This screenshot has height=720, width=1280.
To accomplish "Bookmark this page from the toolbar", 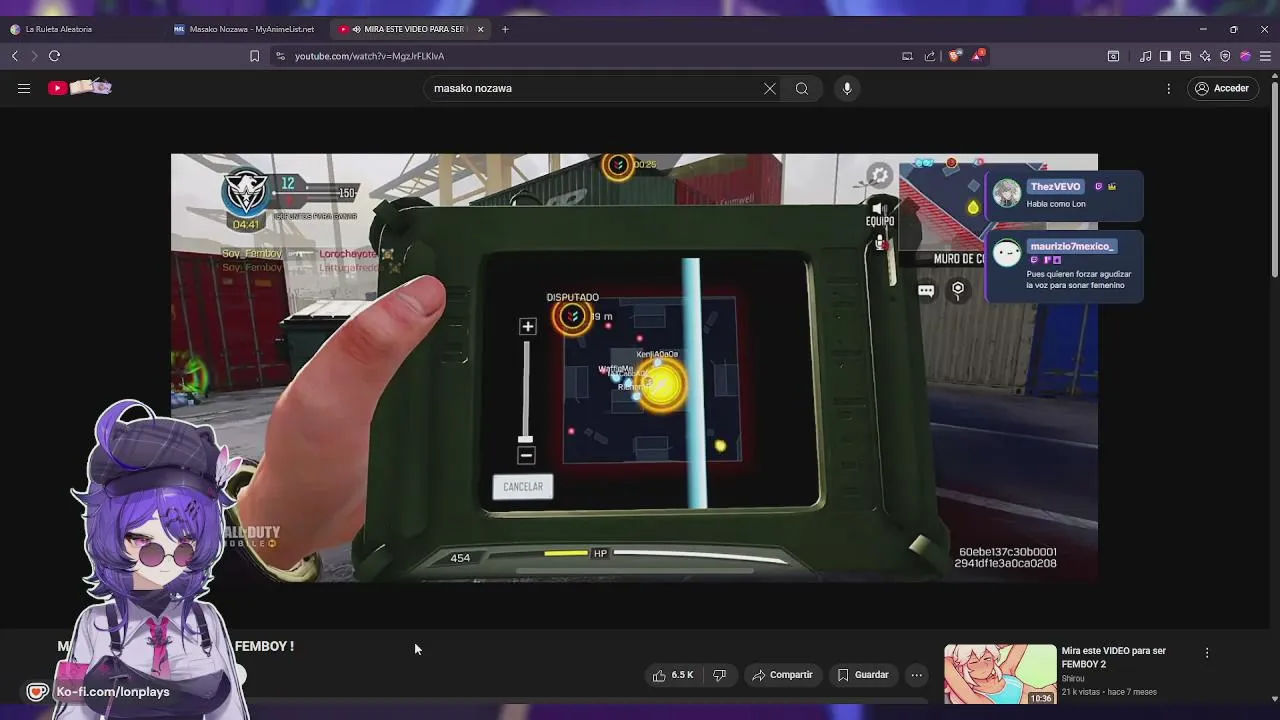I will [254, 56].
